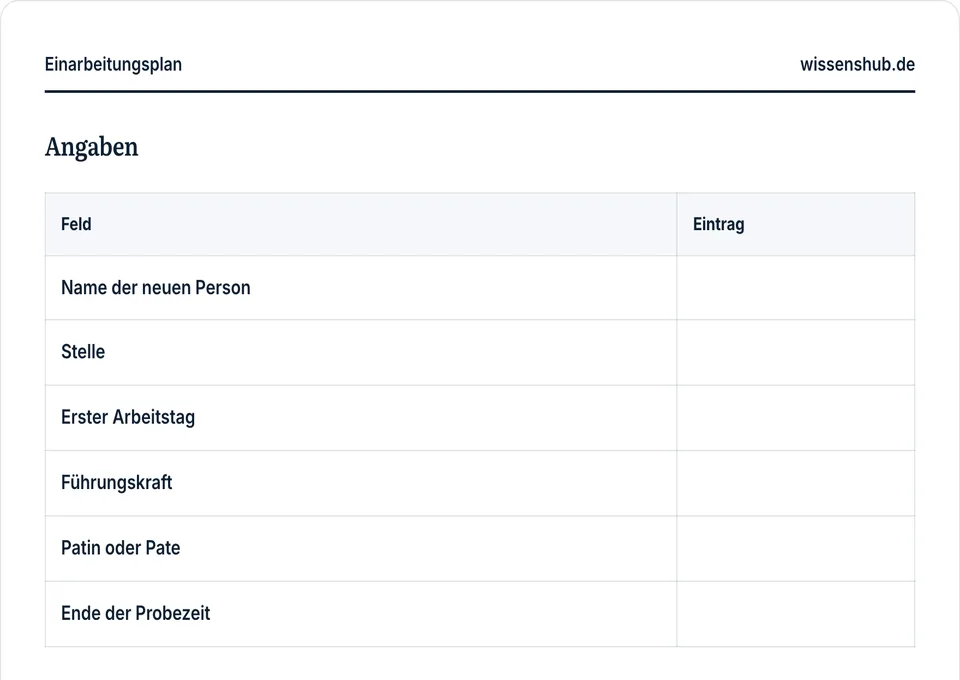Screen dimensions: 960x680
Task: Click the Eintrag cell for Patin oder Pate
Action: pos(795,549)
